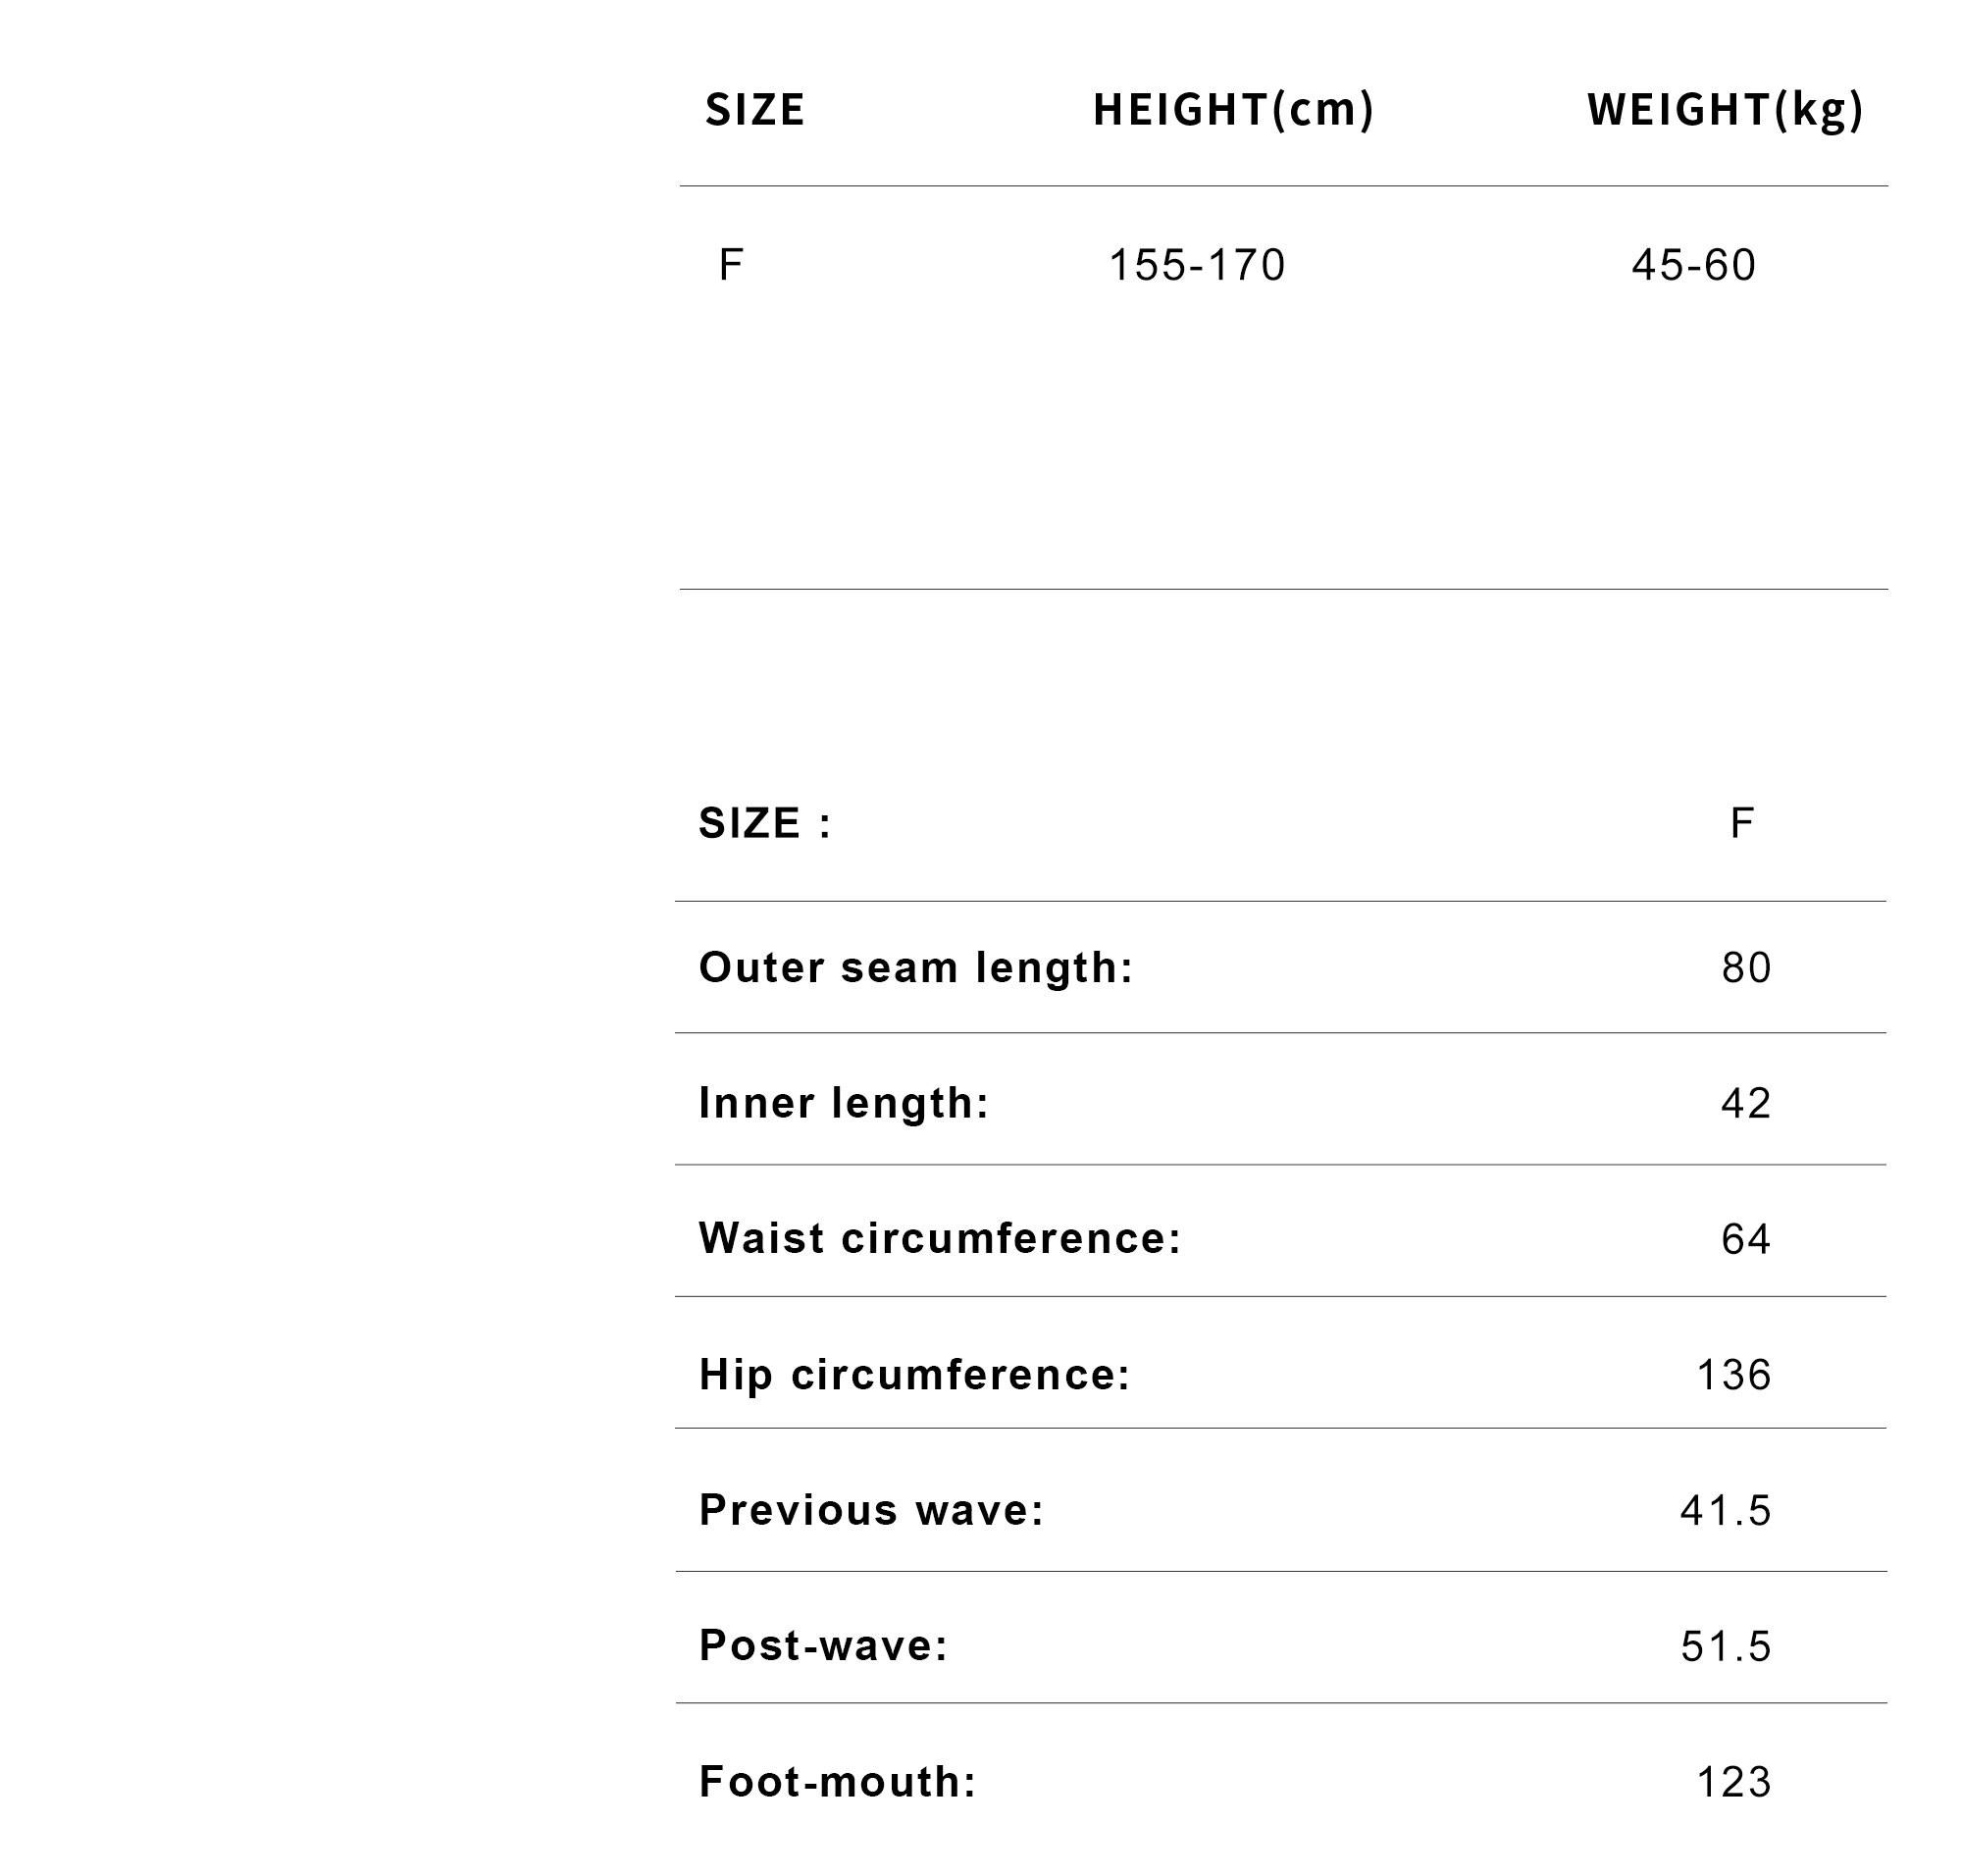Click the "Previous wave:" label
This screenshot has width=1962, height=1876.
[871, 1509]
